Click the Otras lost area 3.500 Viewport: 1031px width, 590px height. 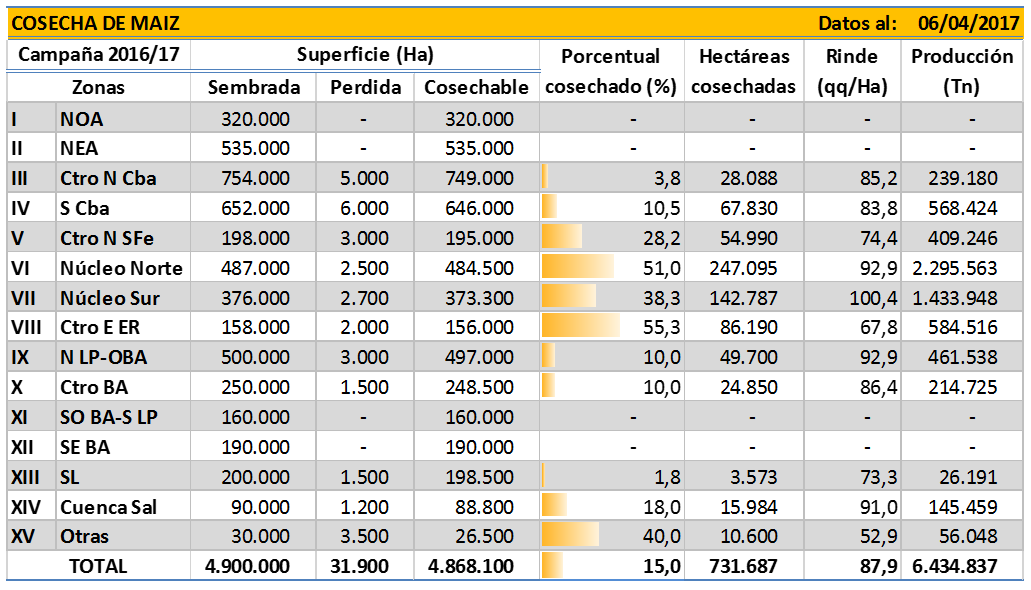pyautogui.click(x=365, y=537)
